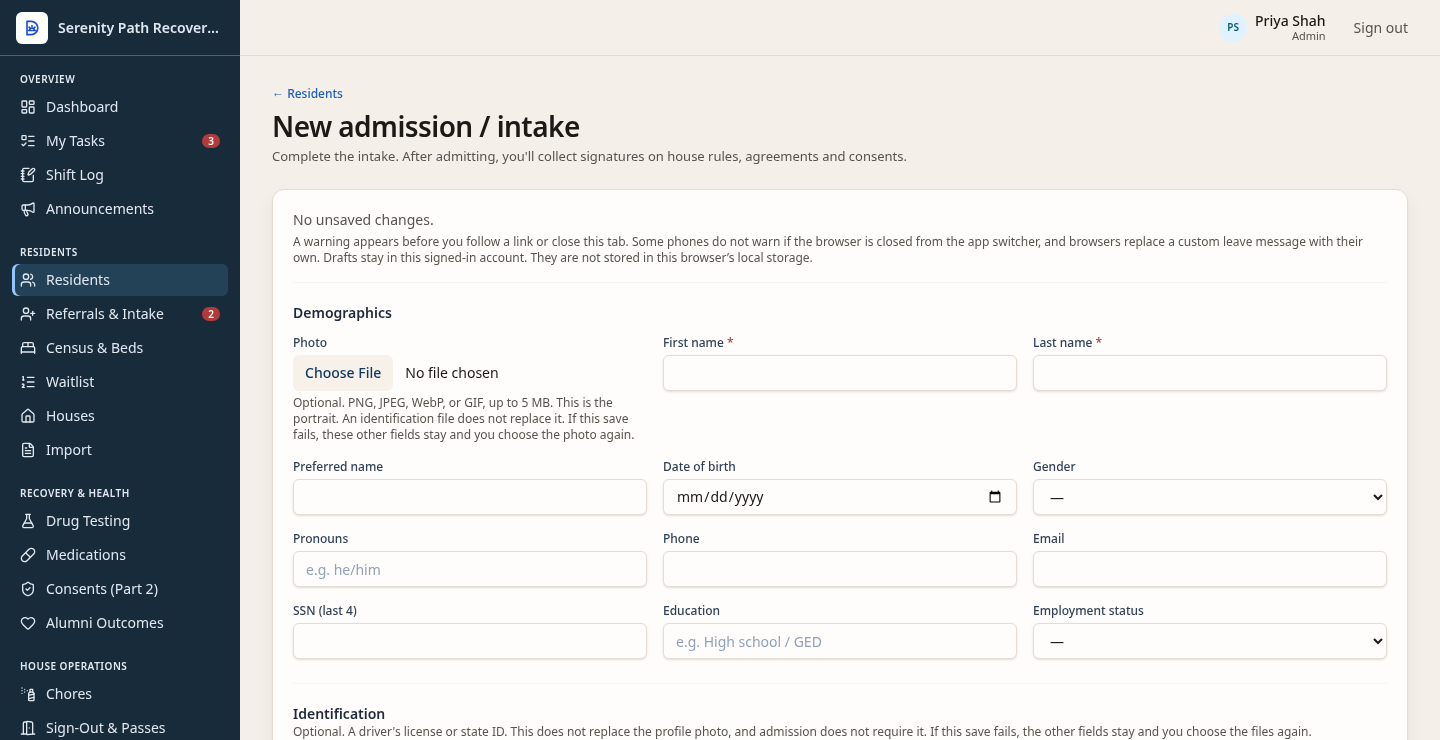Focus the Last name input field
The image size is (1440, 740).
pyautogui.click(x=1210, y=373)
